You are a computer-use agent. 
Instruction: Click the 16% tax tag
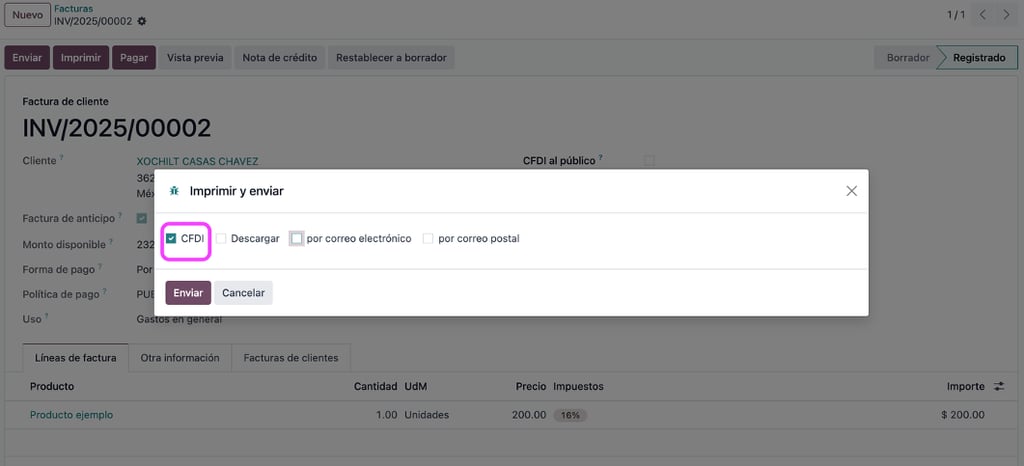click(x=570, y=415)
